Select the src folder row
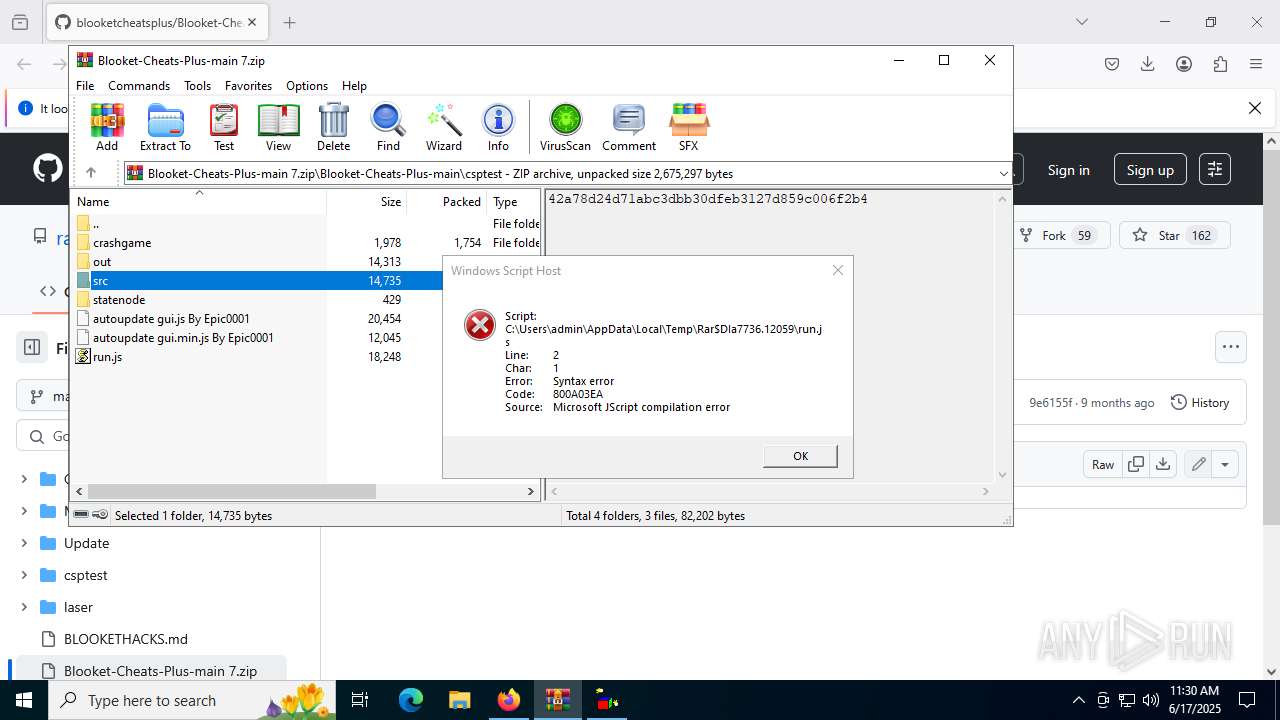 257,281
